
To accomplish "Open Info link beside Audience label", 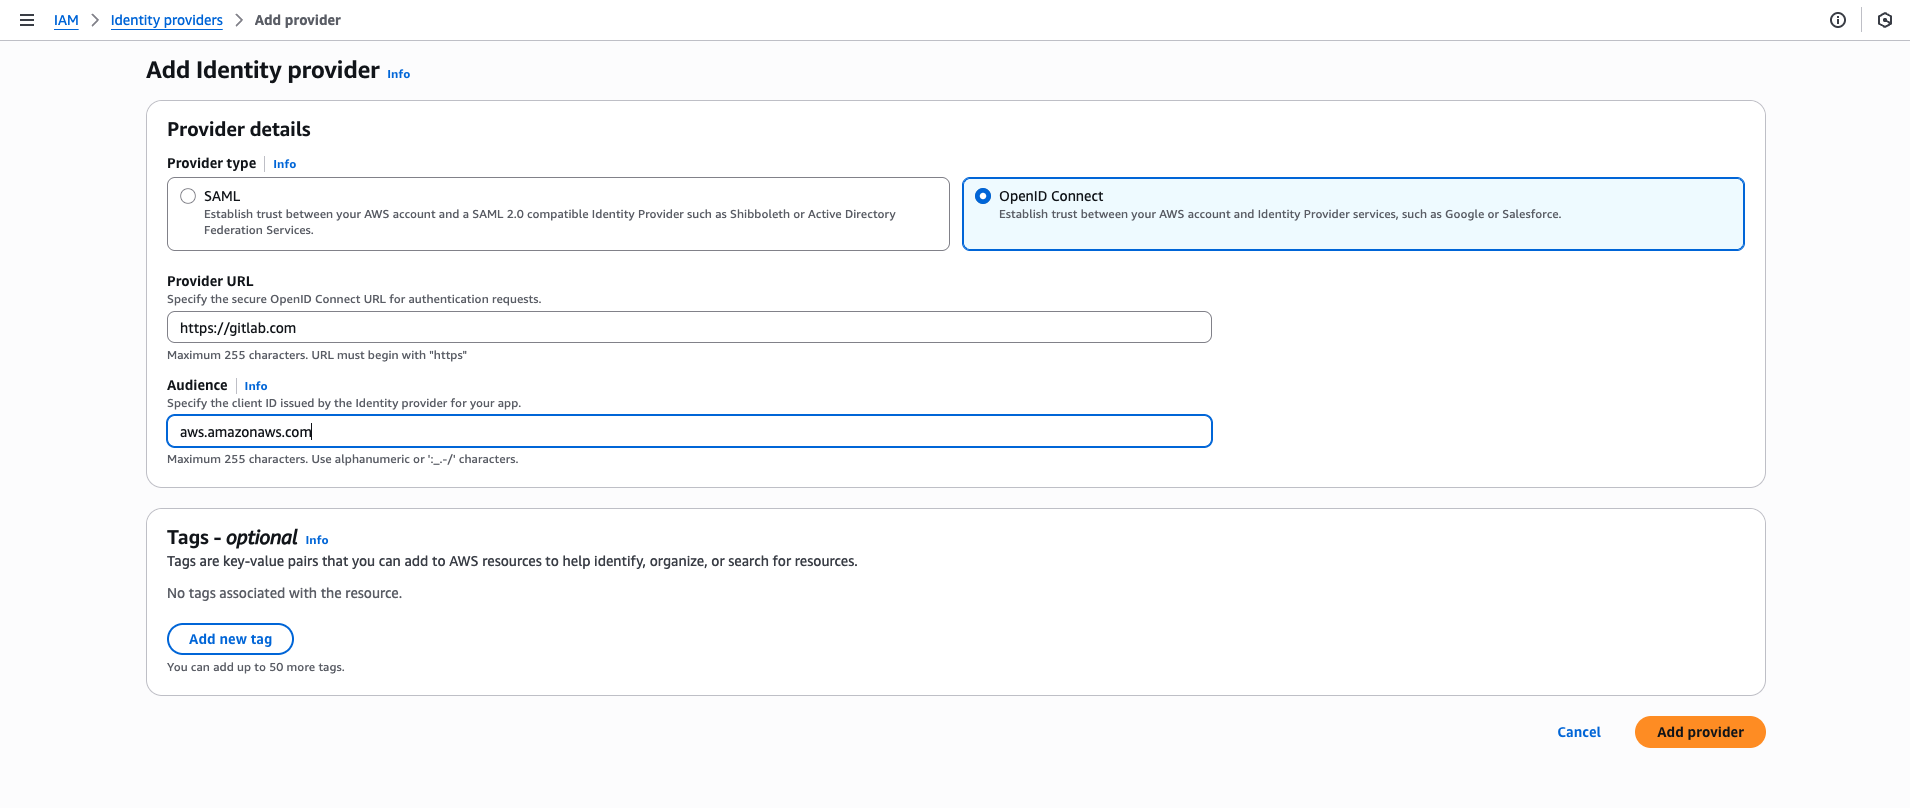I will point(256,386).
